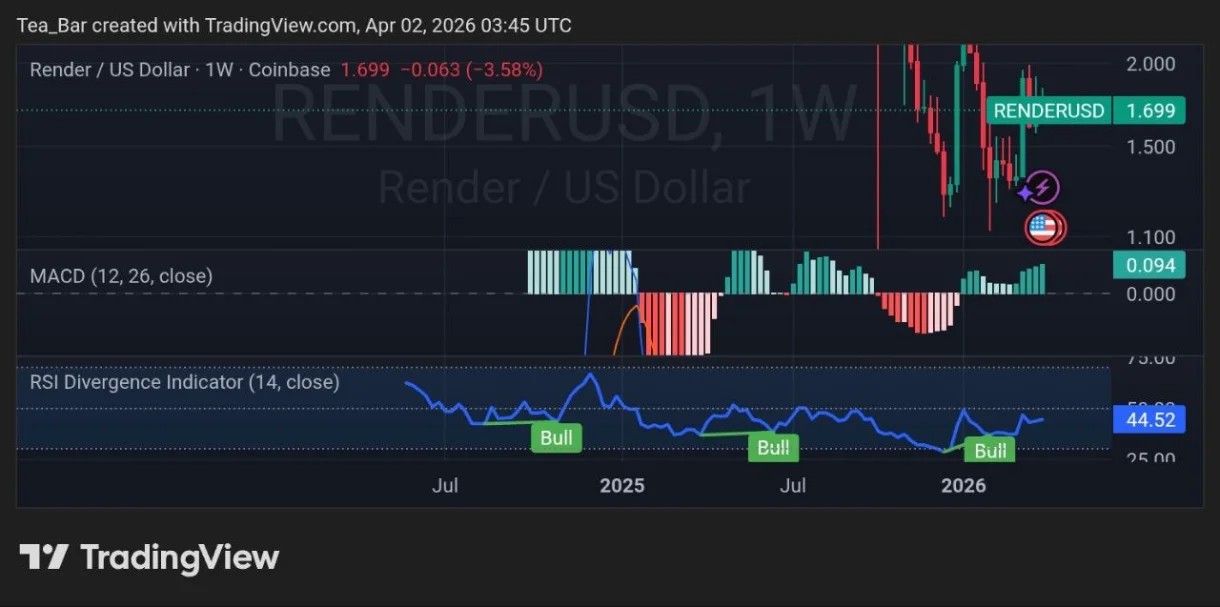1220x607 pixels.
Task: Click the red -3.58% change value
Action: point(505,70)
